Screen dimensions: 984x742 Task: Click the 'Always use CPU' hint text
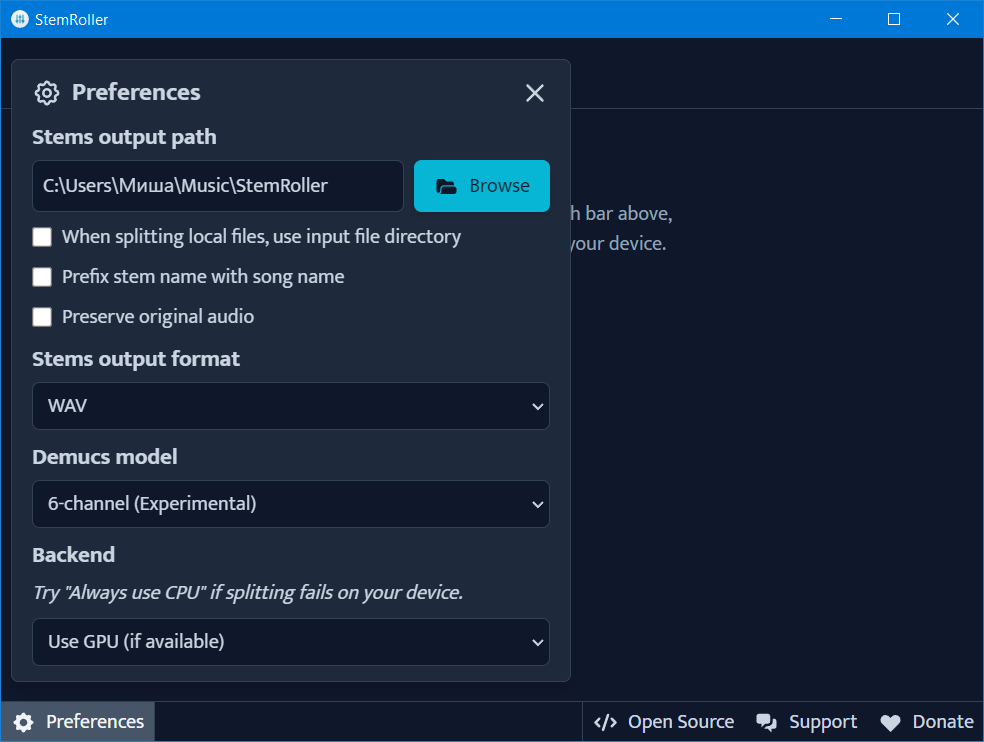[248, 593]
